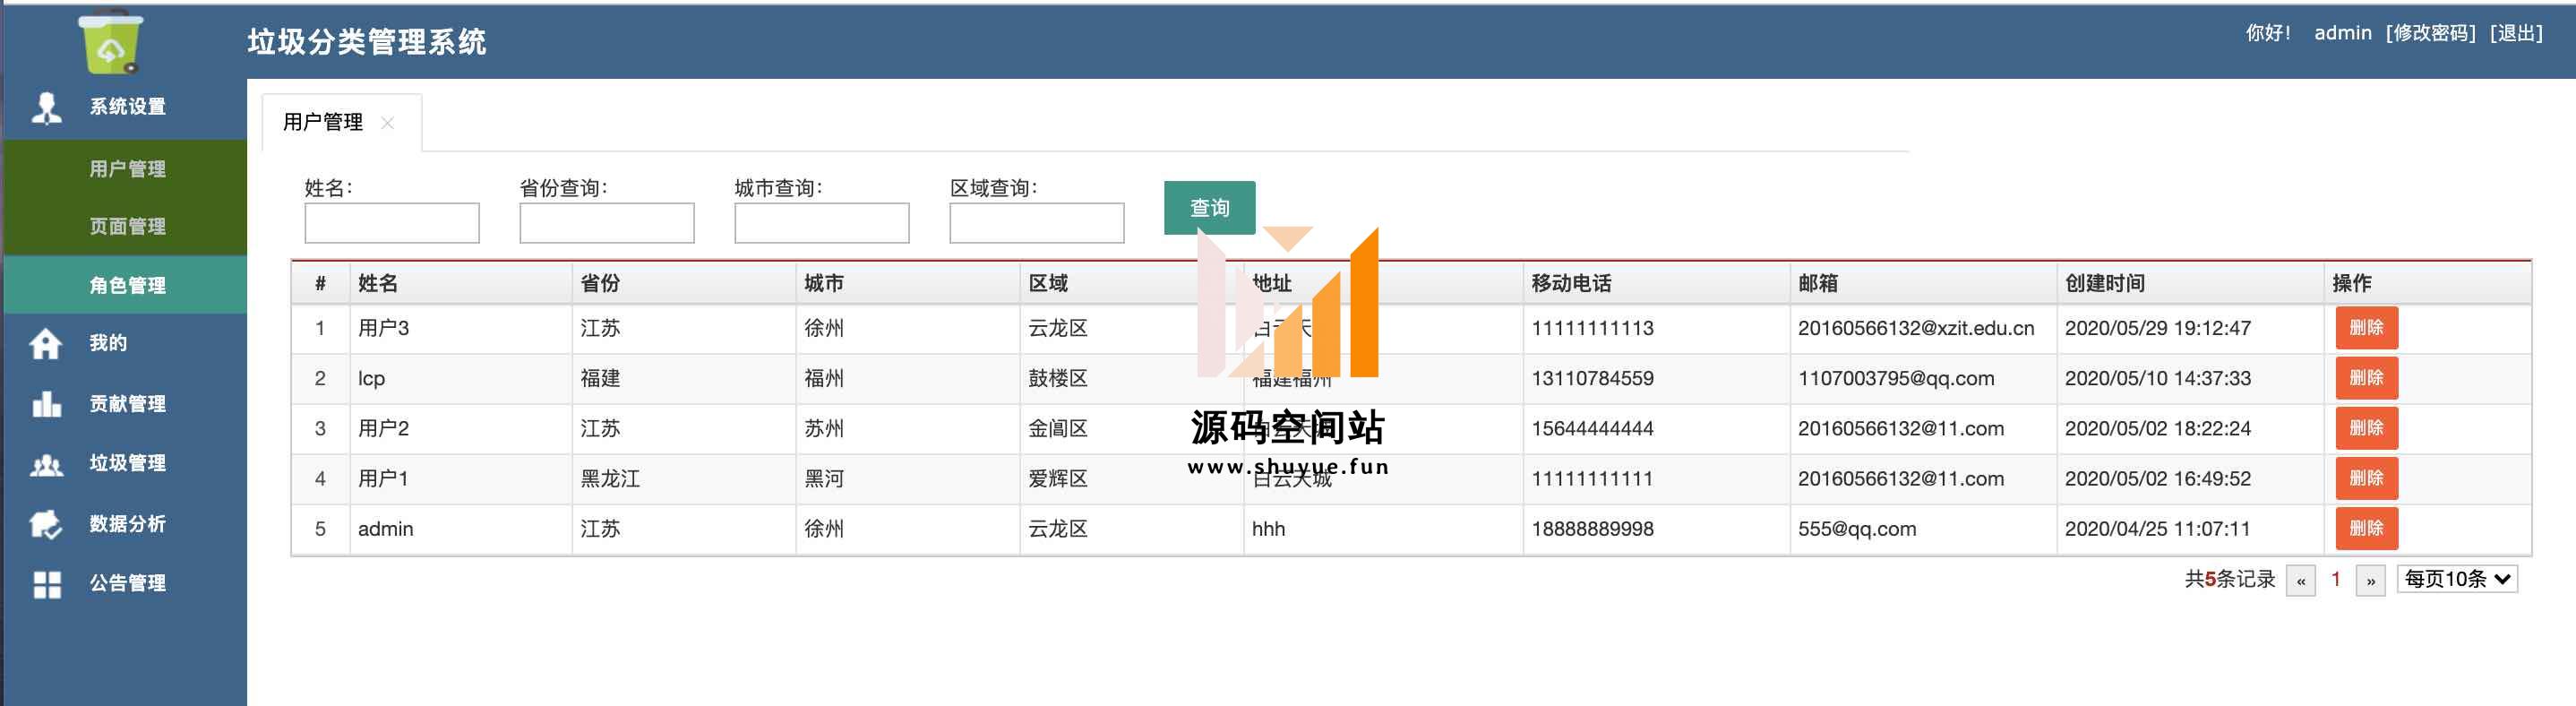Click the email 1107003795@qq.com

[1896, 378]
